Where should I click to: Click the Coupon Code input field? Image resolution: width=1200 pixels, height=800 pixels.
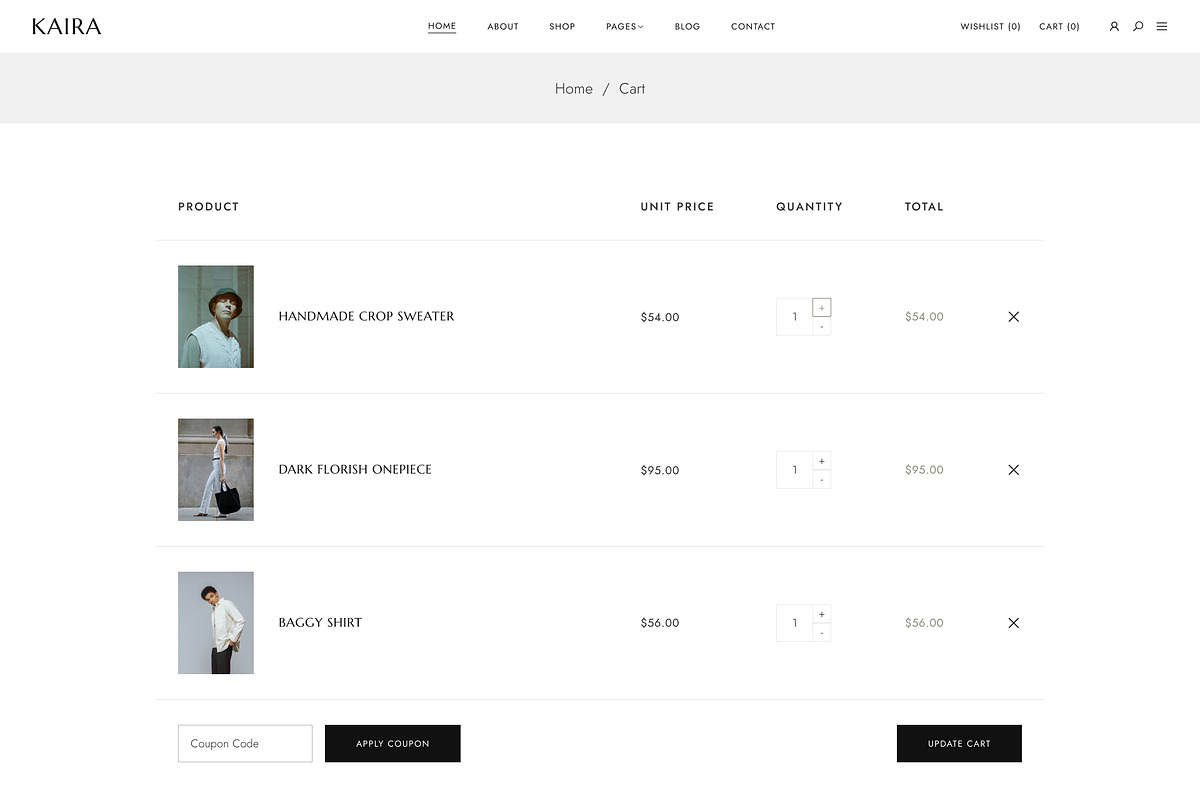245,743
